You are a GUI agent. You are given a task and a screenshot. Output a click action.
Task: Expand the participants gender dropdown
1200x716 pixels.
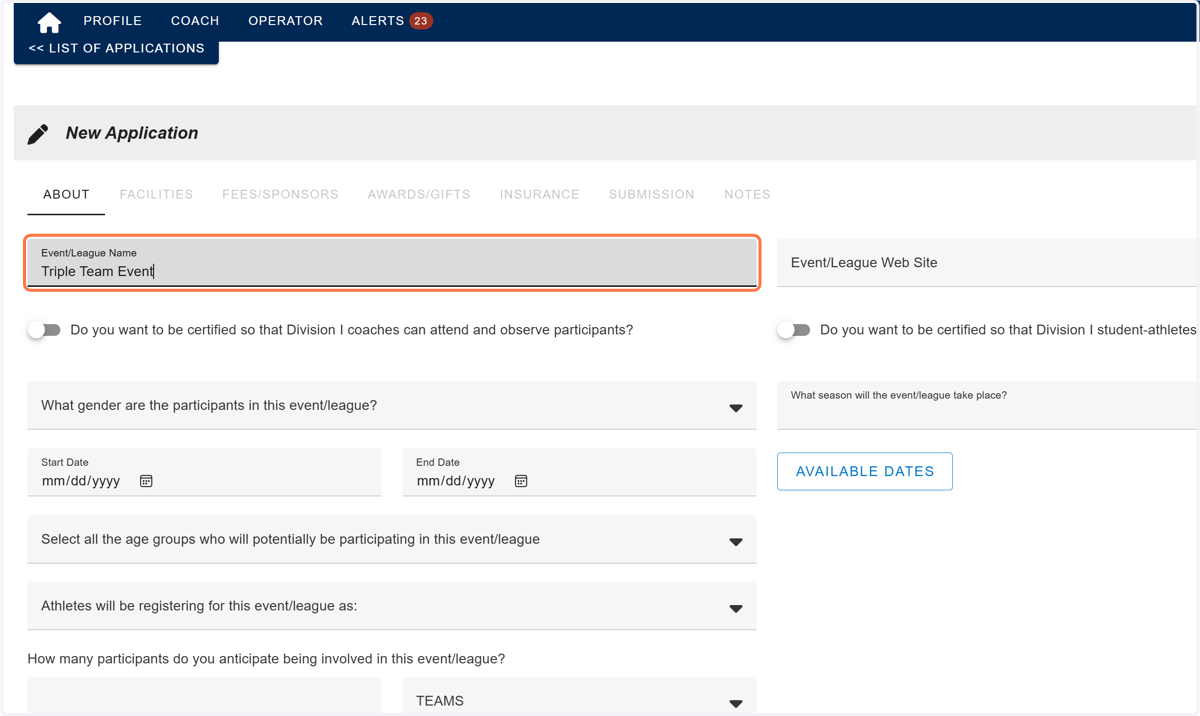pos(392,406)
